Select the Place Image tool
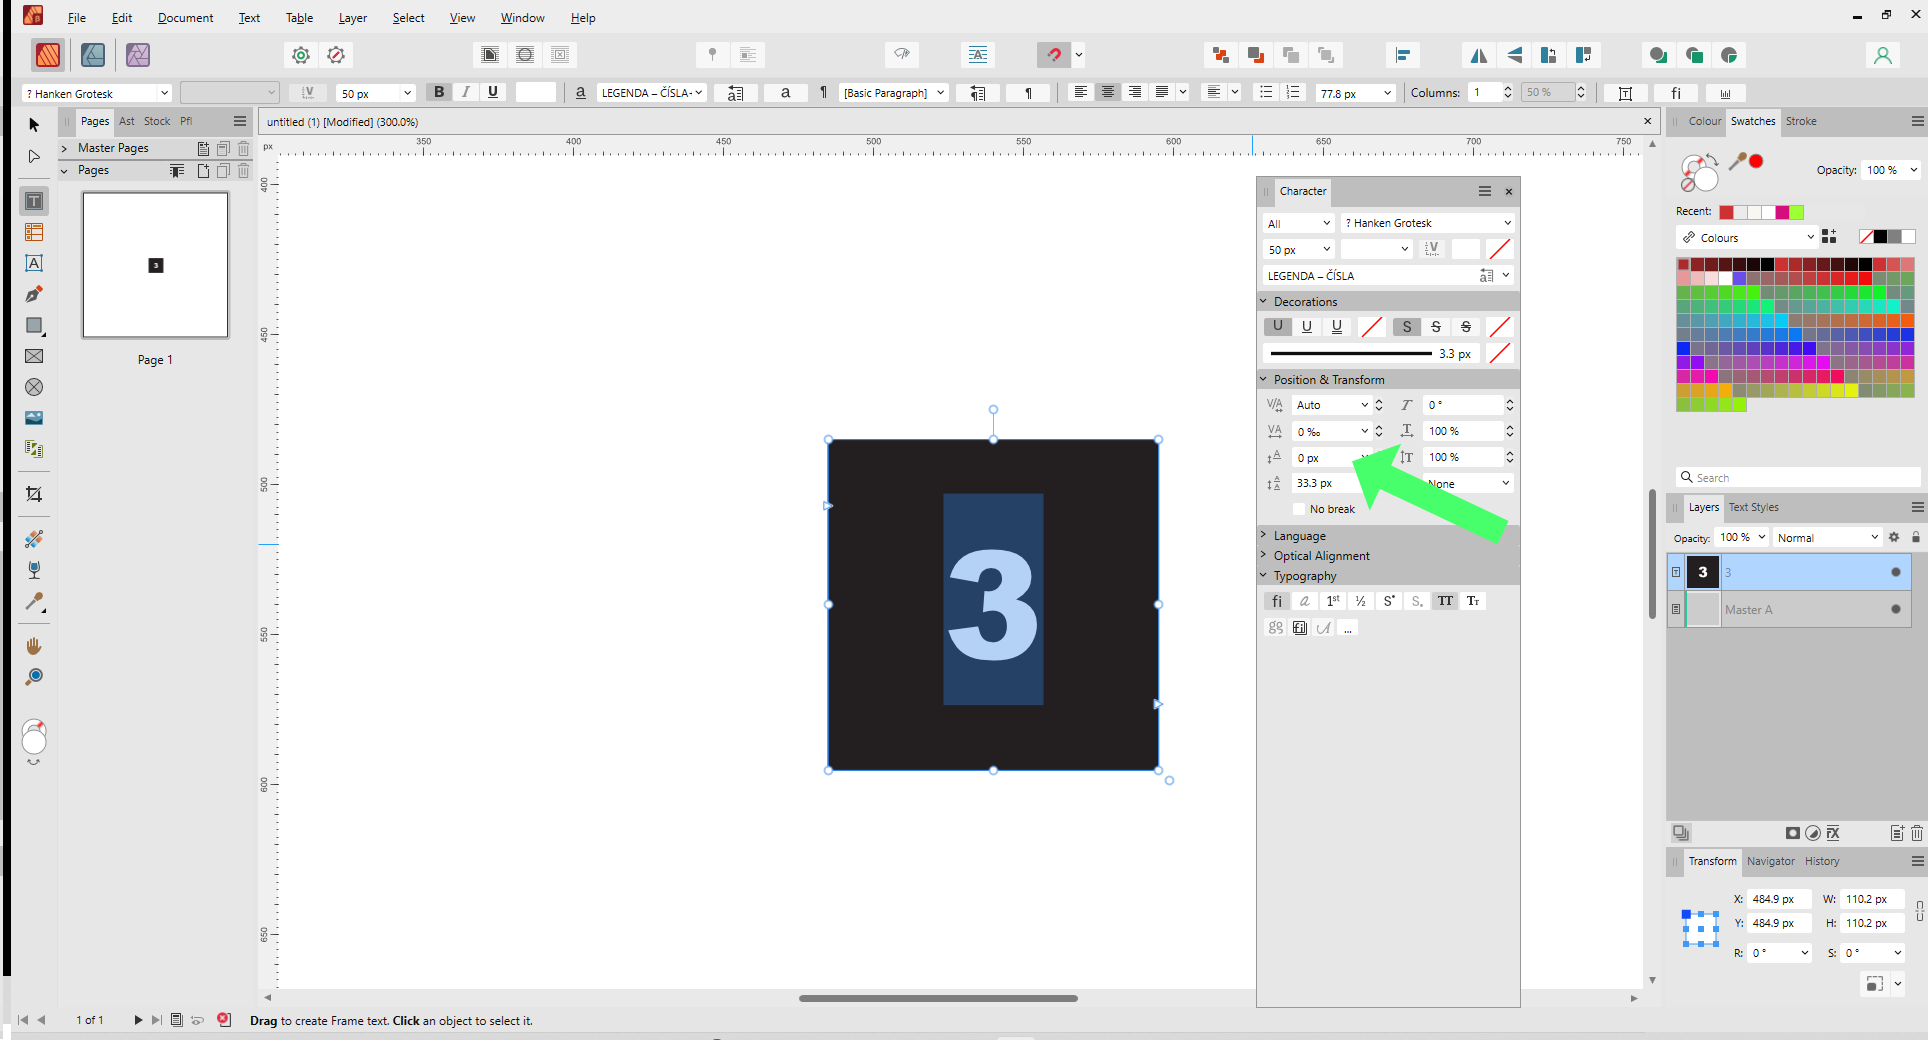The image size is (1928, 1040). (34, 418)
